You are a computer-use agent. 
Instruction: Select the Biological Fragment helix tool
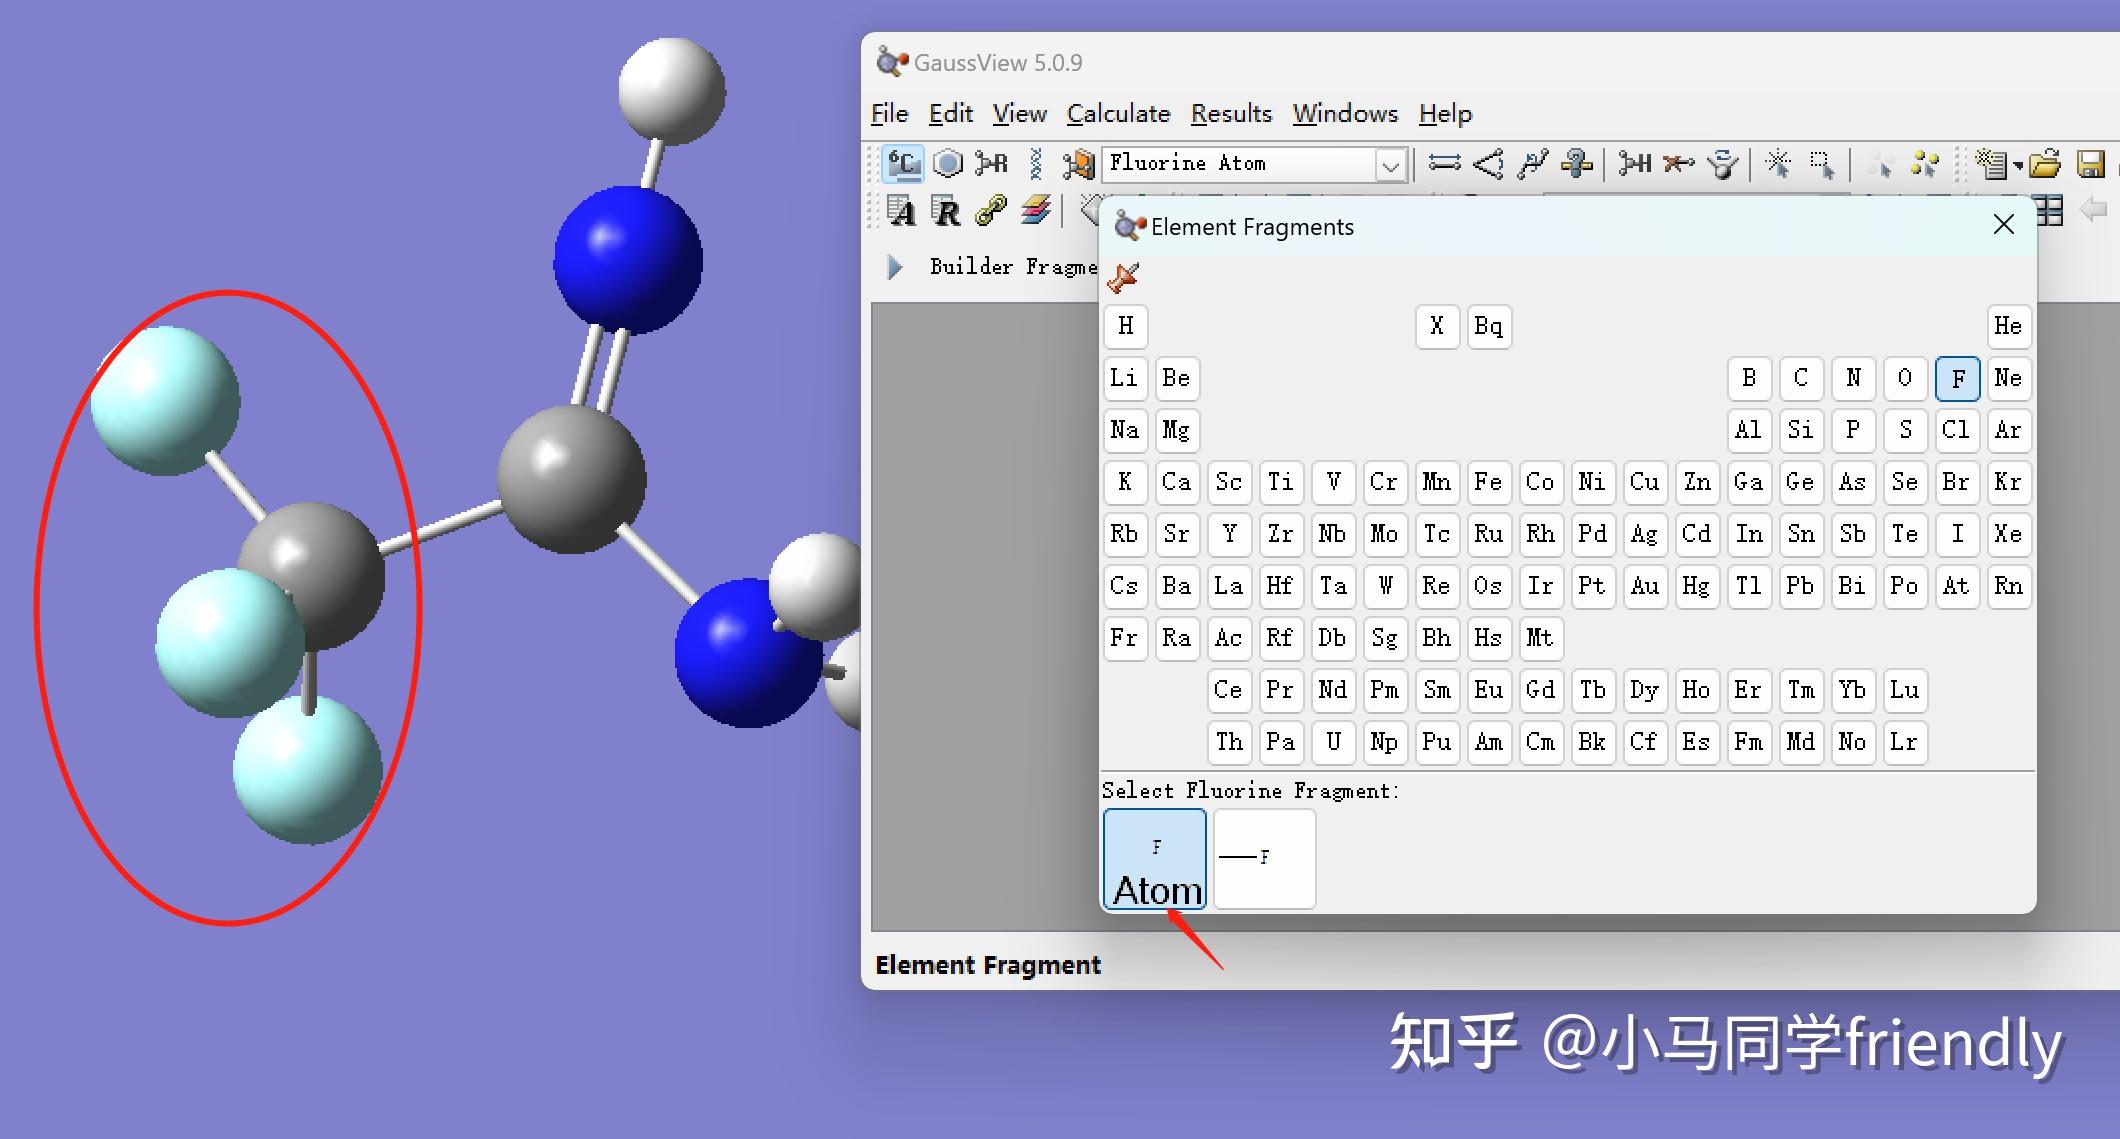[1036, 163]
